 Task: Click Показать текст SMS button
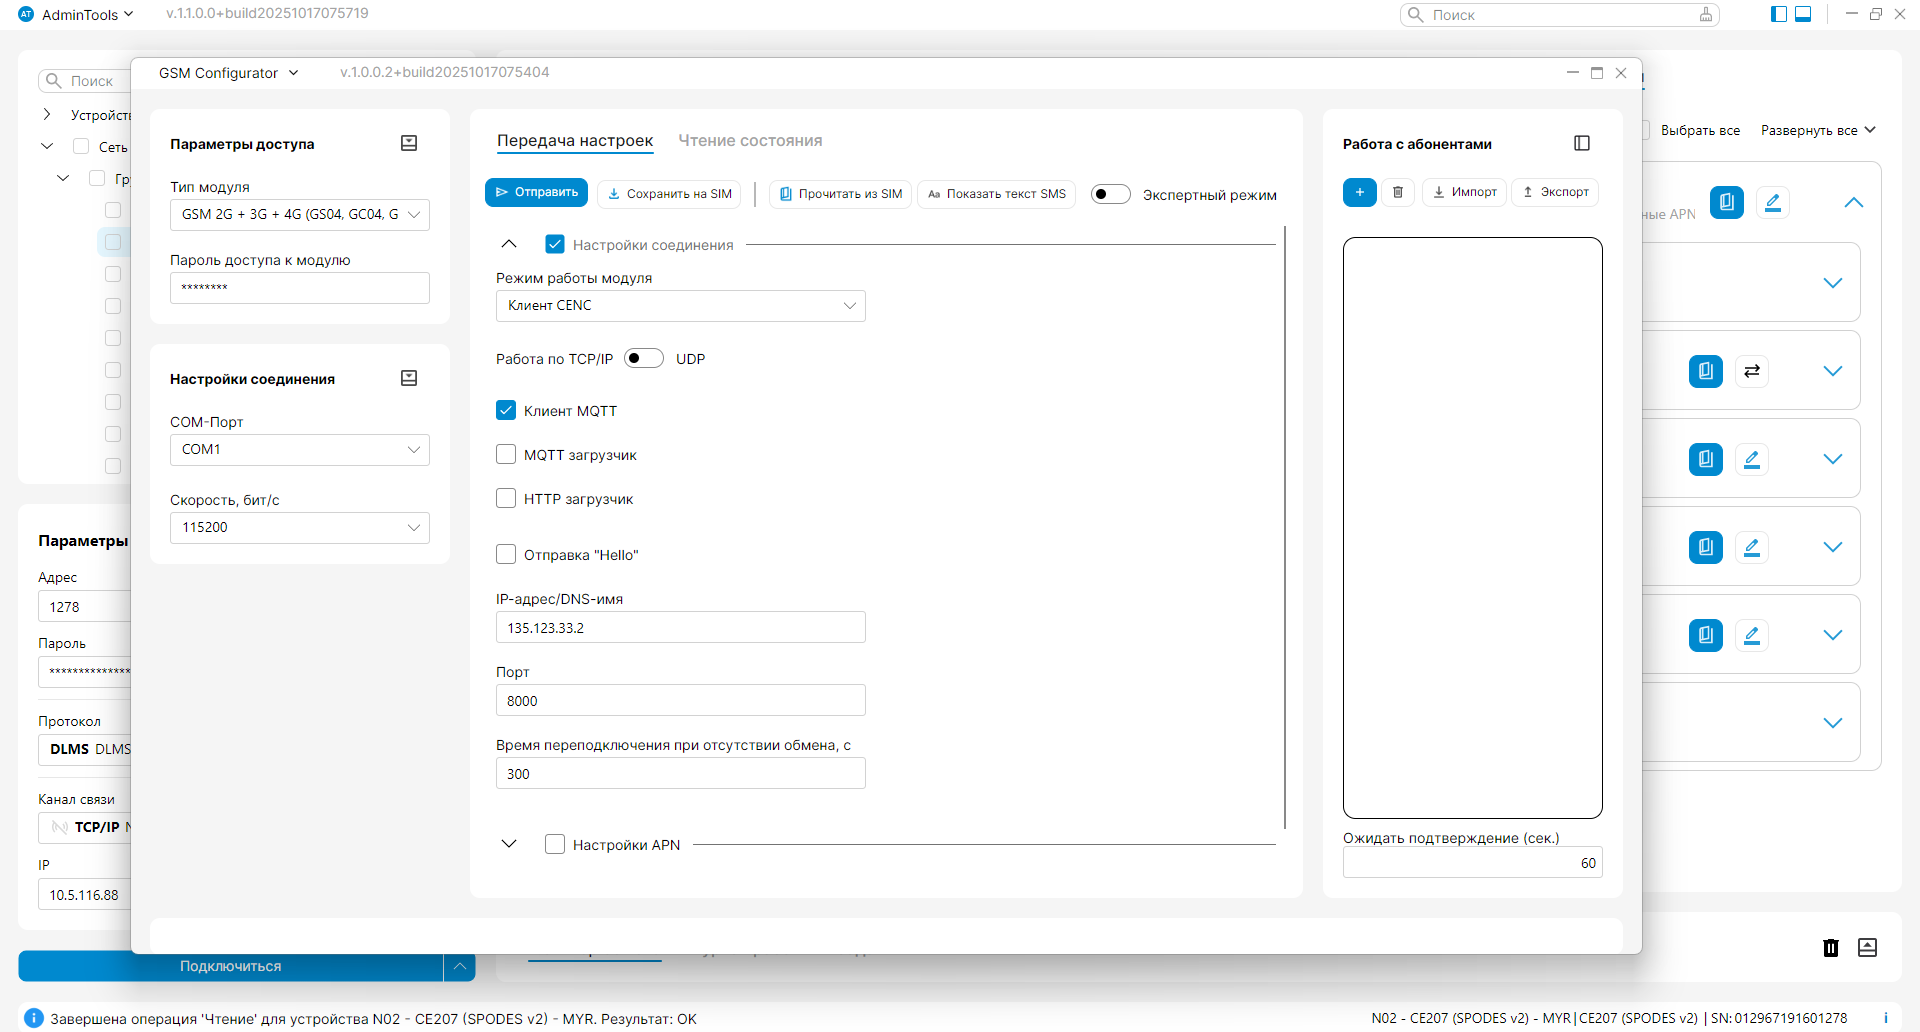[996, 194]
